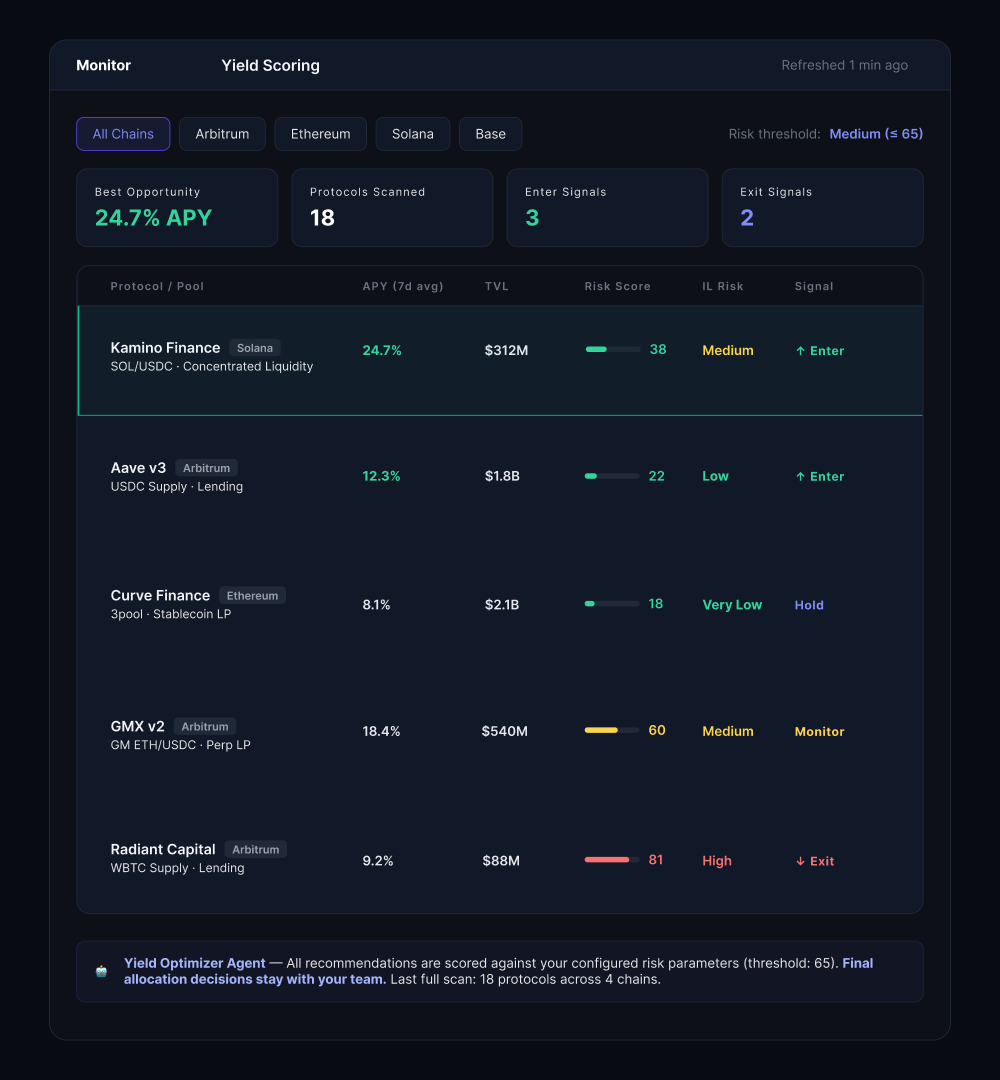Open the Enter Signals card

pyautogui.click(x=607, y=207)
